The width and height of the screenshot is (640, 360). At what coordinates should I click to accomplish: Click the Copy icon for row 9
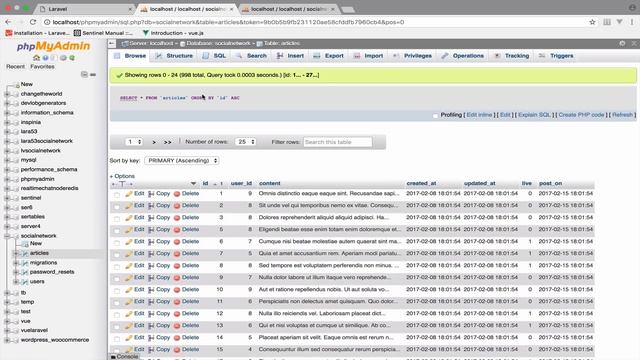tap(151, 278)
